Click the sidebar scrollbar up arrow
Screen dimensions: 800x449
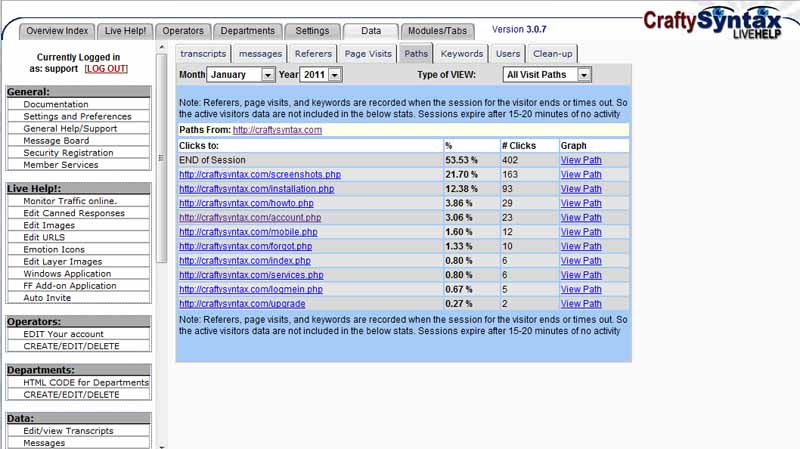click(x=162, y=47)
